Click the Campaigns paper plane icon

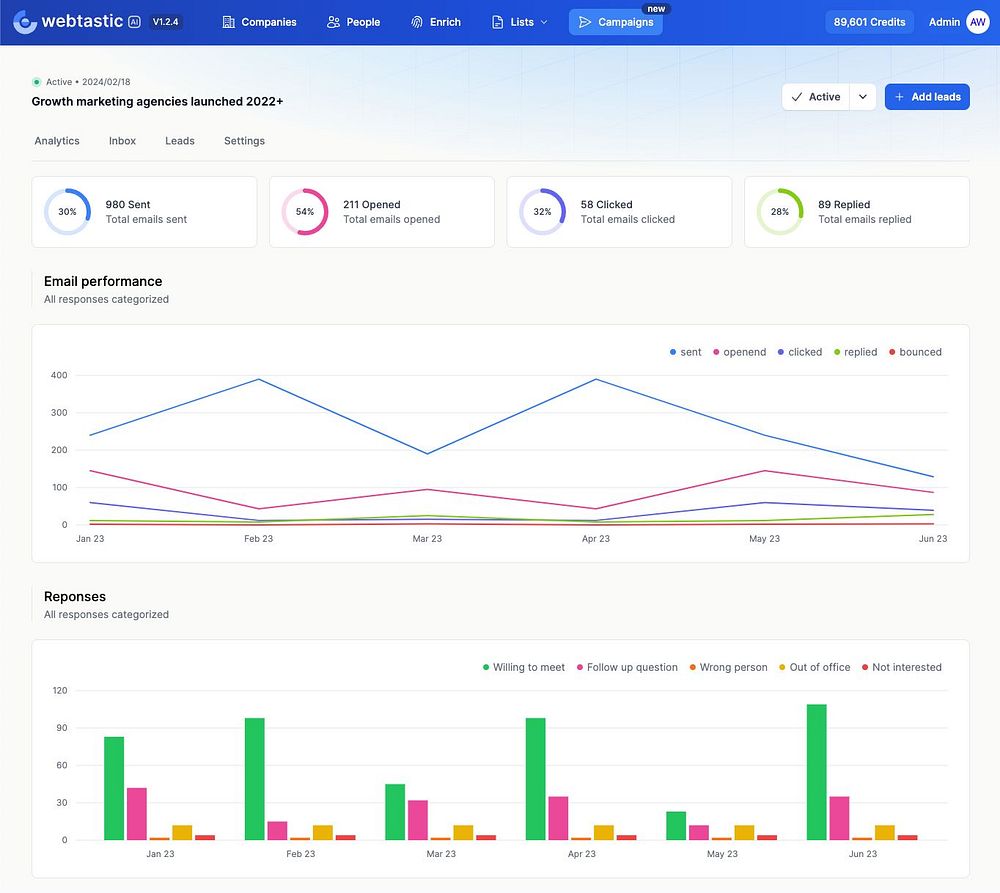tap(586, 22)
